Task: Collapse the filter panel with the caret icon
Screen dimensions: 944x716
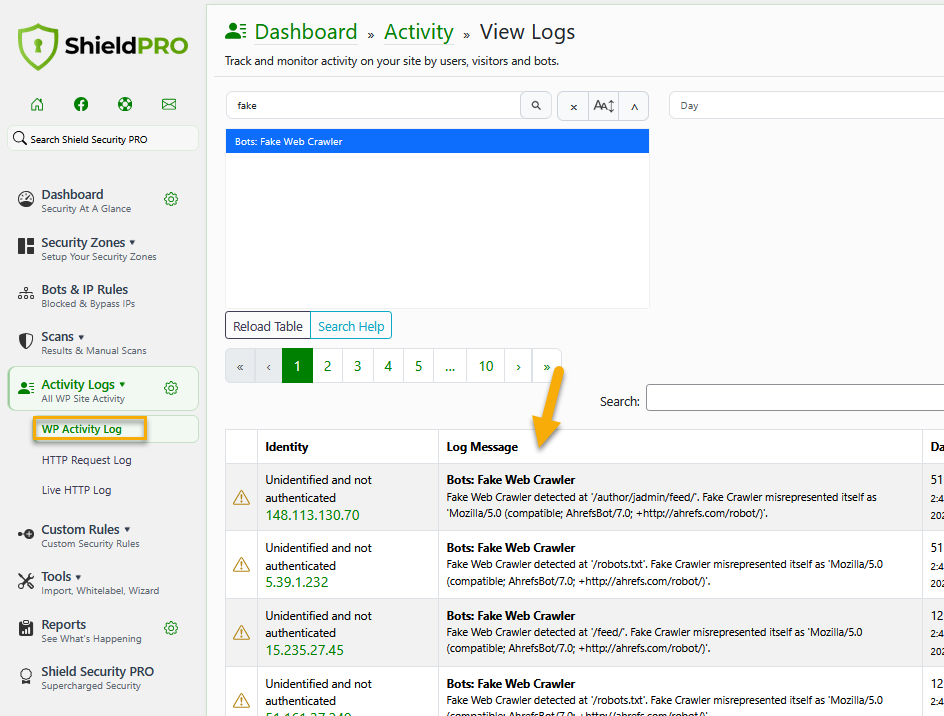Action: (x=634, y=105)
